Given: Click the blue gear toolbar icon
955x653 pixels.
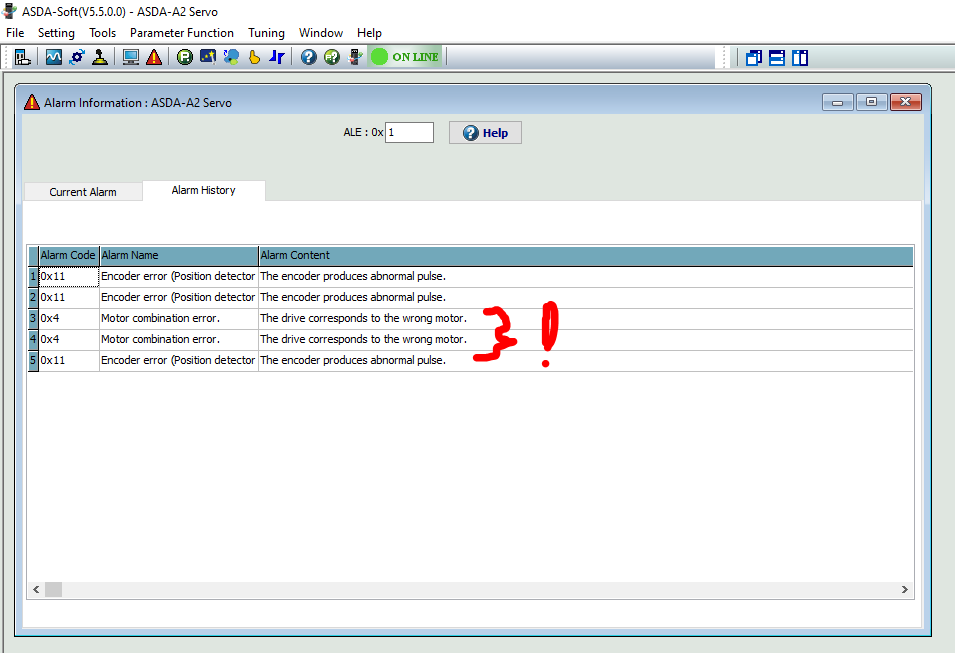Looking at the screenshot, I should coord(77,57).
